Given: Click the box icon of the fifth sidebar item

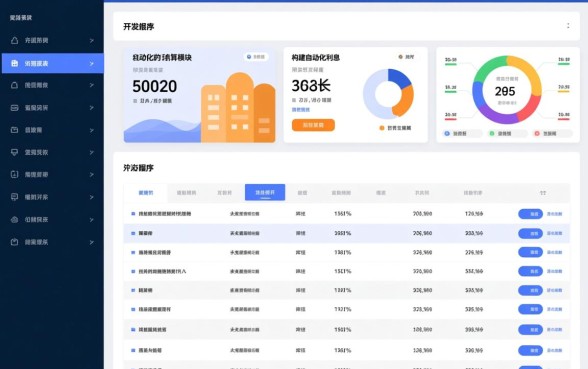Looking at the screenshot, I should (14, 130).
